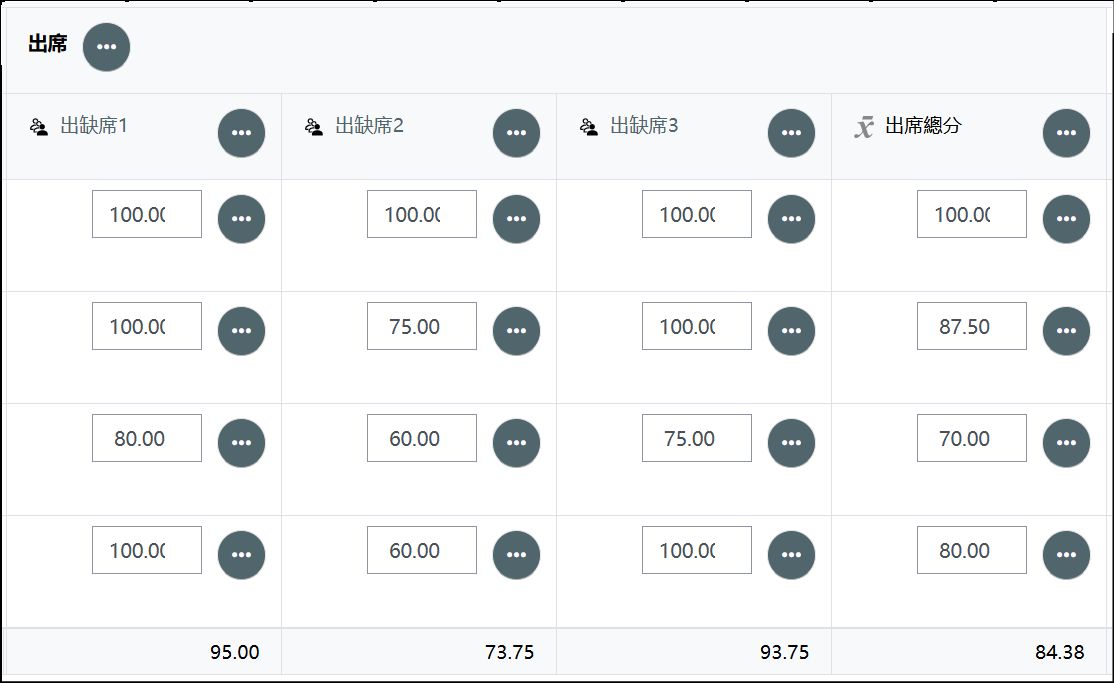Click the 出缺席3 column header link
Viewport: 1114px width, 683px height.
pyautogui.click(x=644, y=126)
